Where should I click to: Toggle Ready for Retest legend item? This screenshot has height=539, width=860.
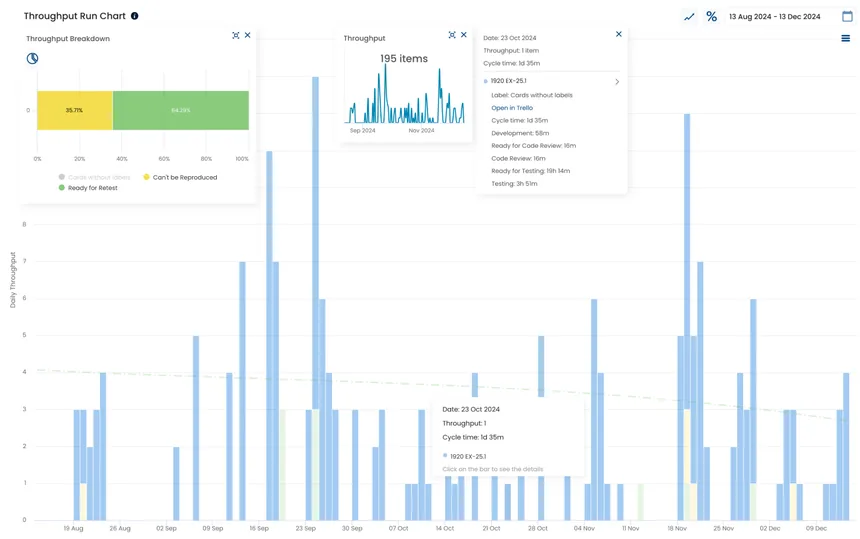pos(88,188)
